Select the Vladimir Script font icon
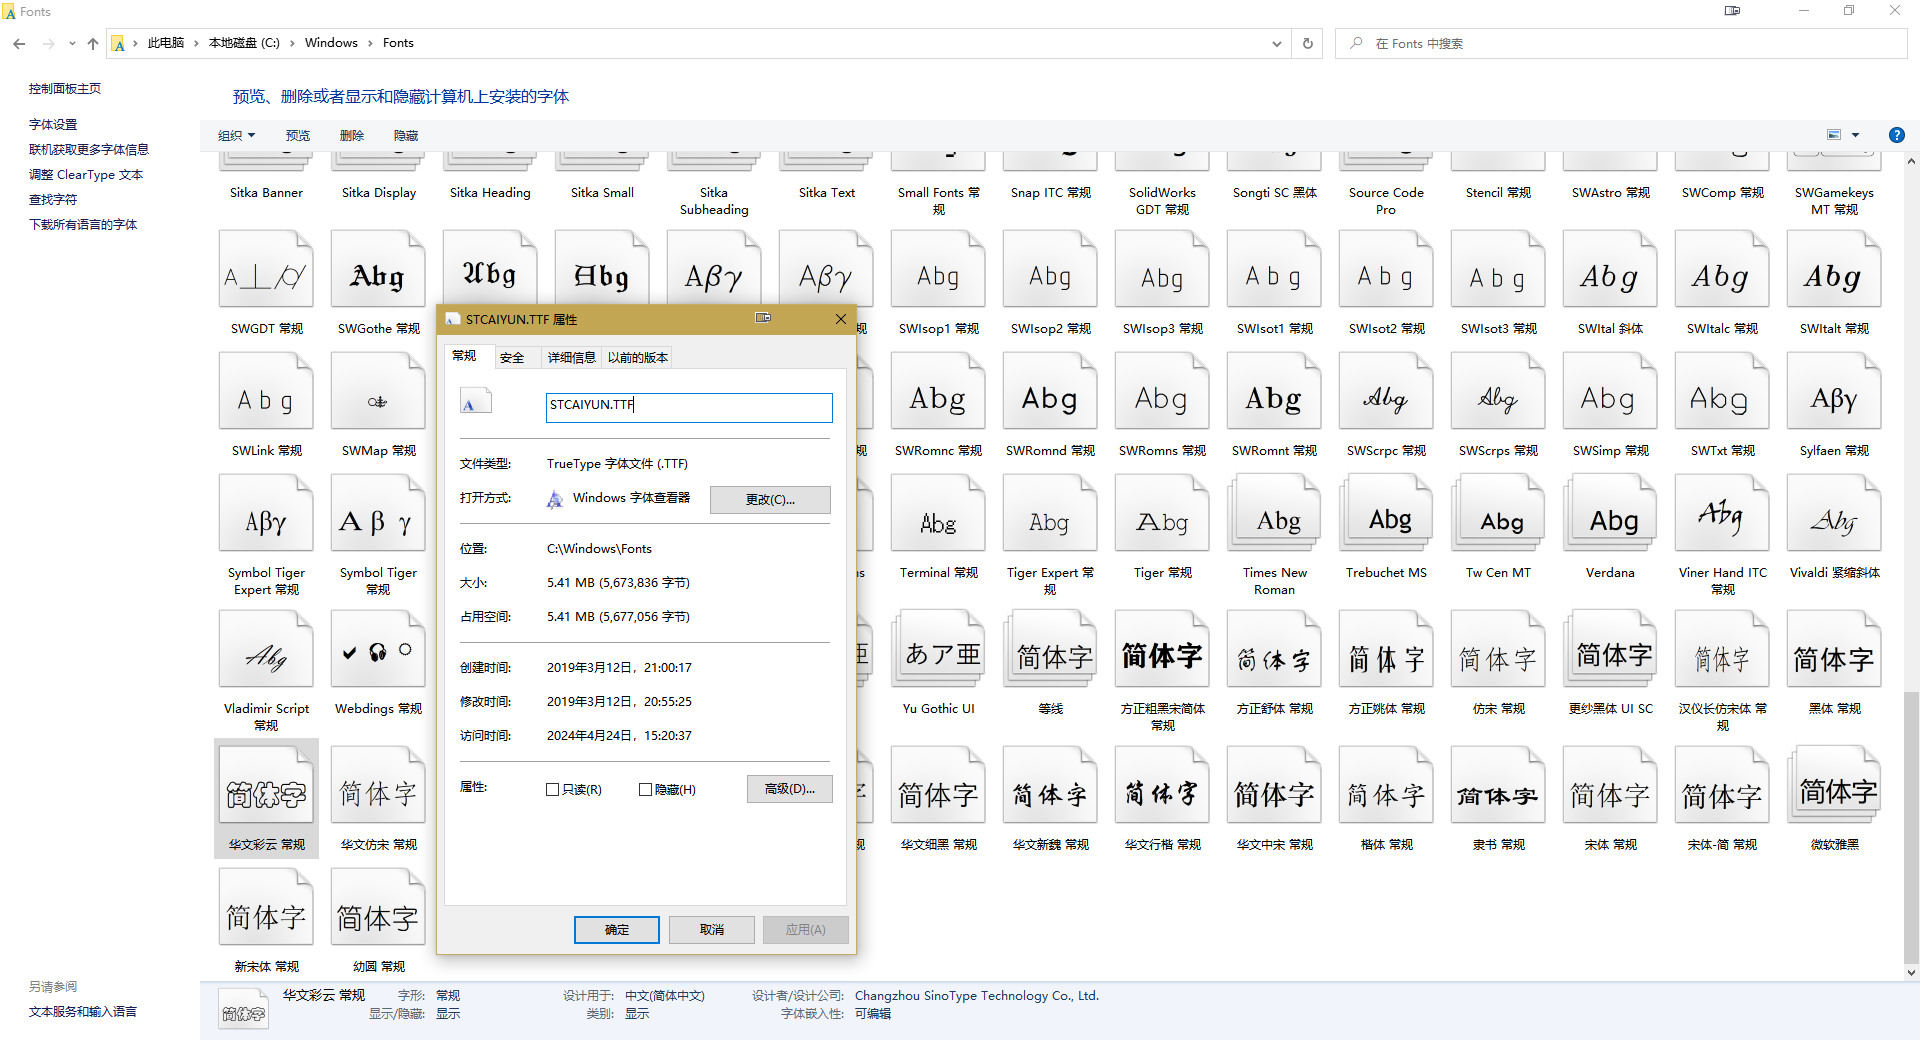The height and width of the screenshot is (1040, 1920). tap(266, 650)
